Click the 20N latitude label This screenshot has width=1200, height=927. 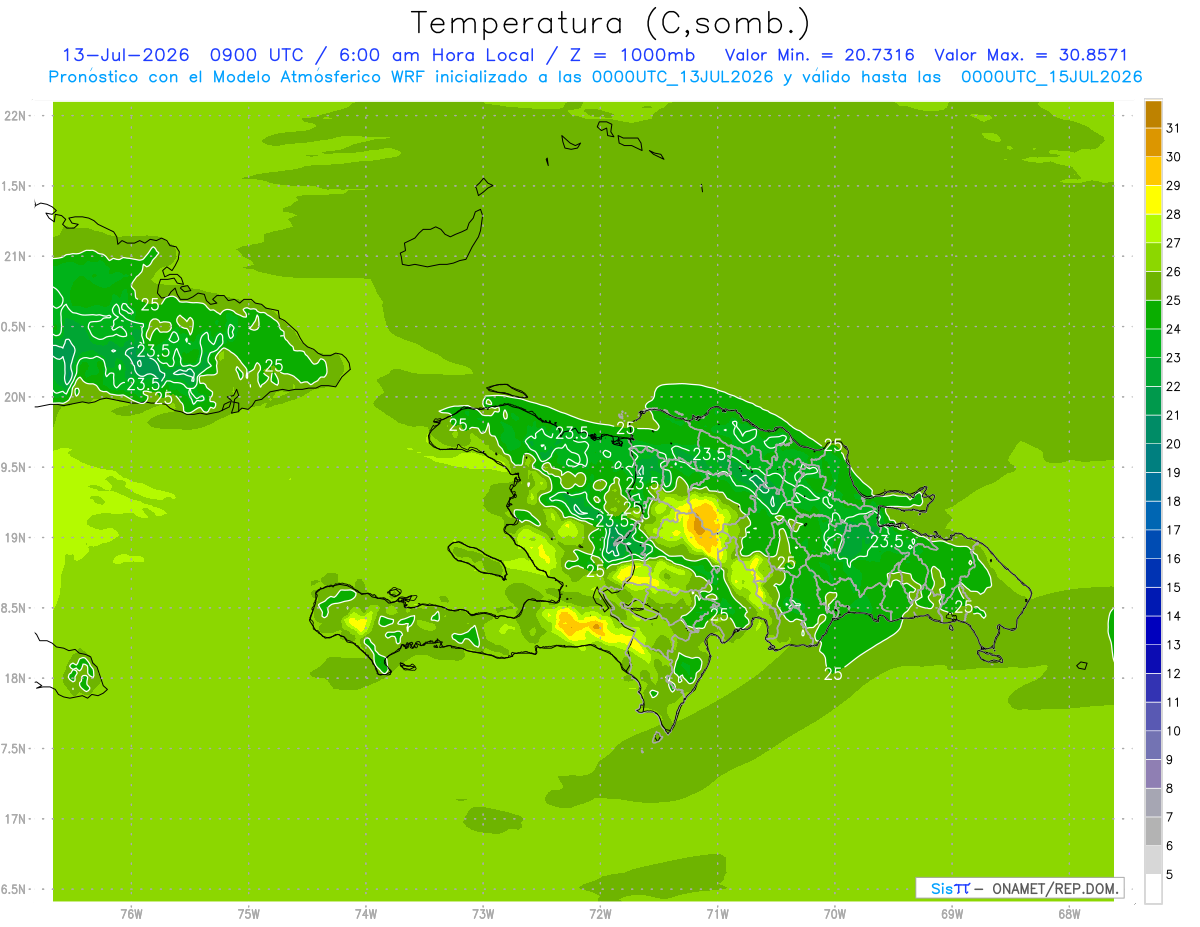[17, 397]
